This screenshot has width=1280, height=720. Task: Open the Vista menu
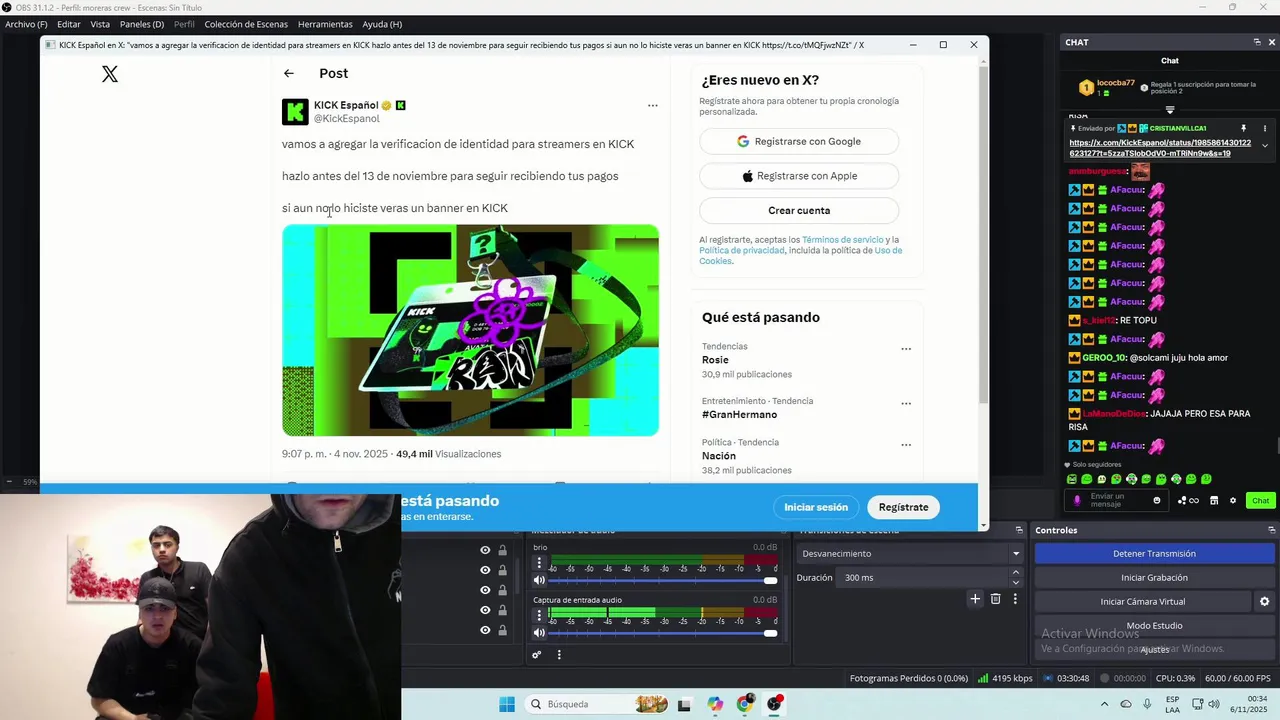[x=100, y=24]
